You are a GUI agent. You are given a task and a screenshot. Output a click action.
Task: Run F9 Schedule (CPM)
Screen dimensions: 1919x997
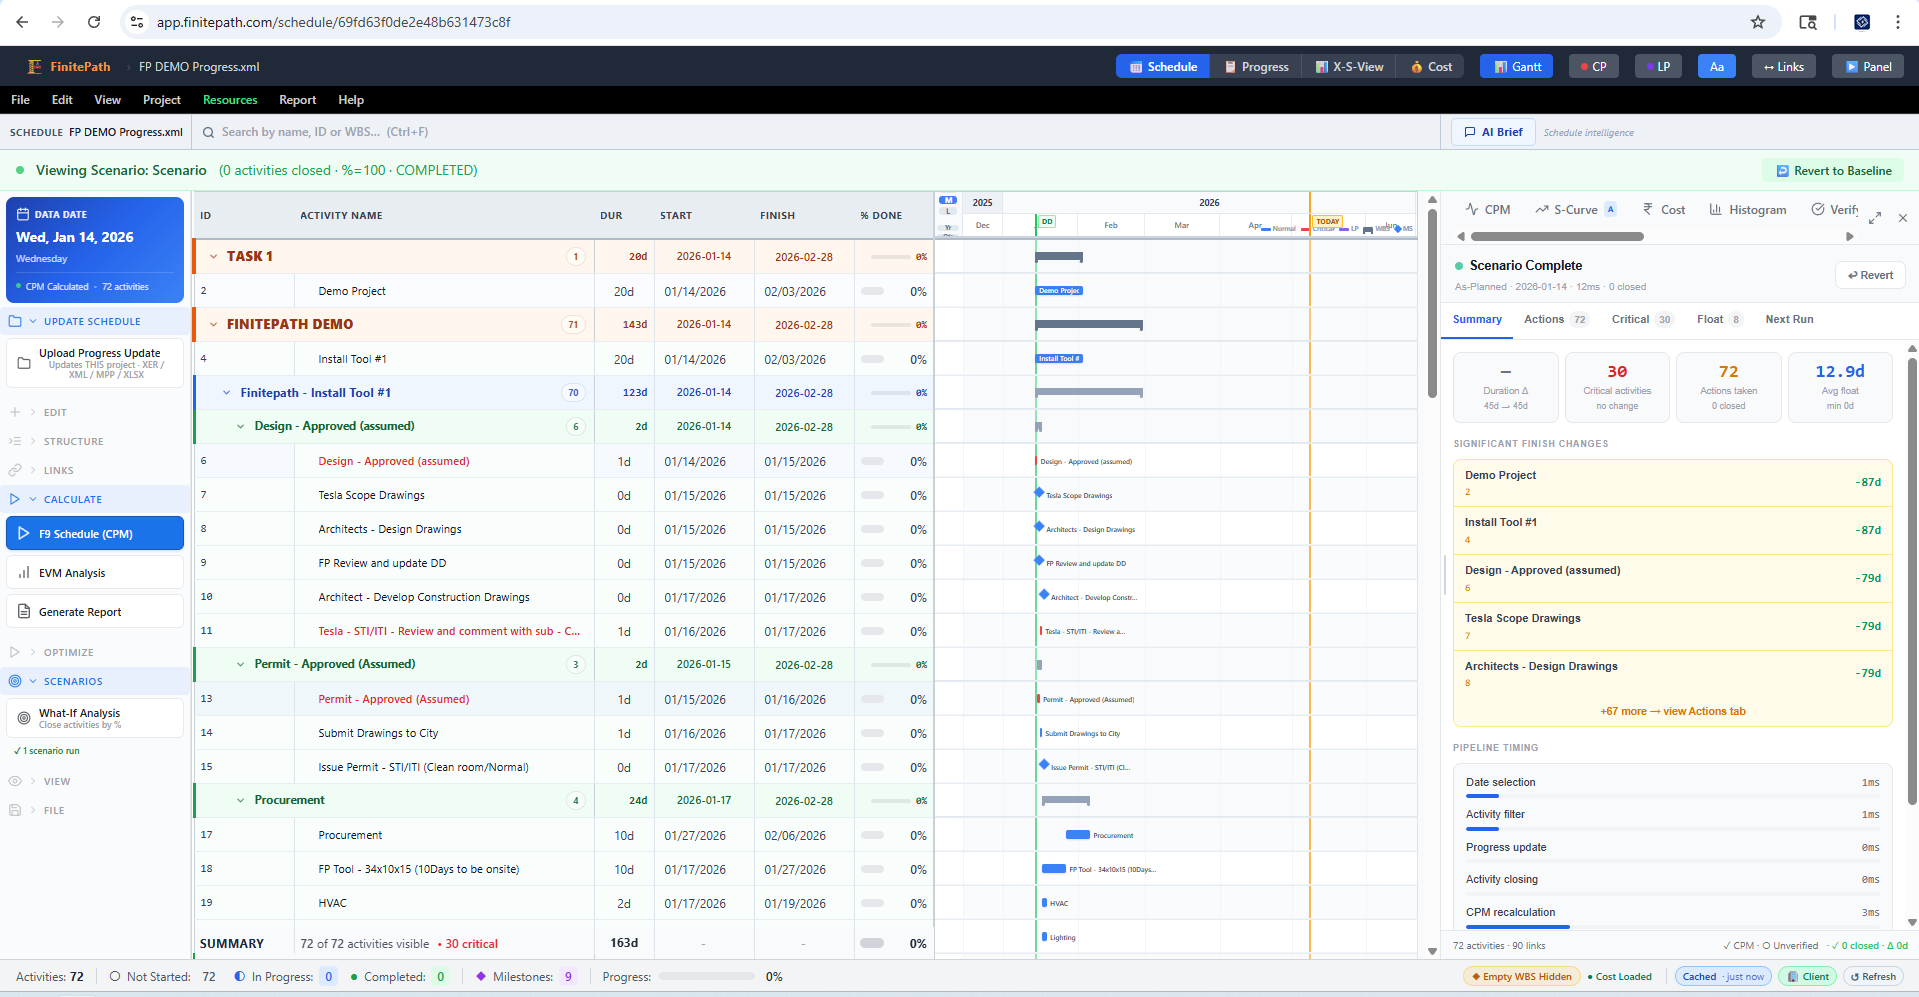click(95, 534)
